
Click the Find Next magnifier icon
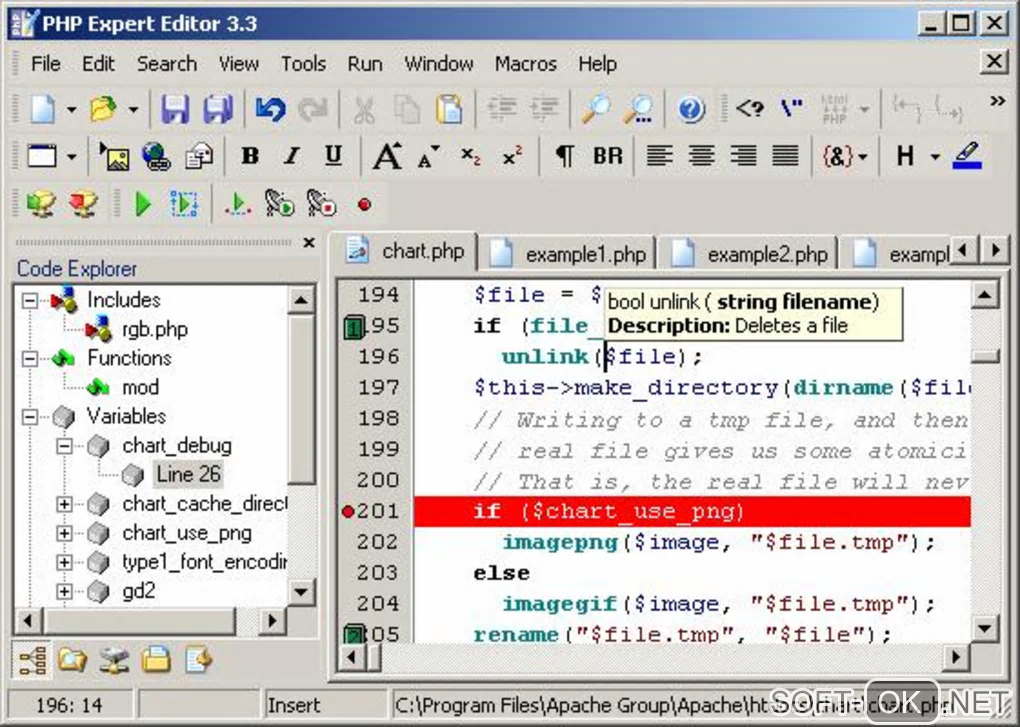(x=638, y=109)
